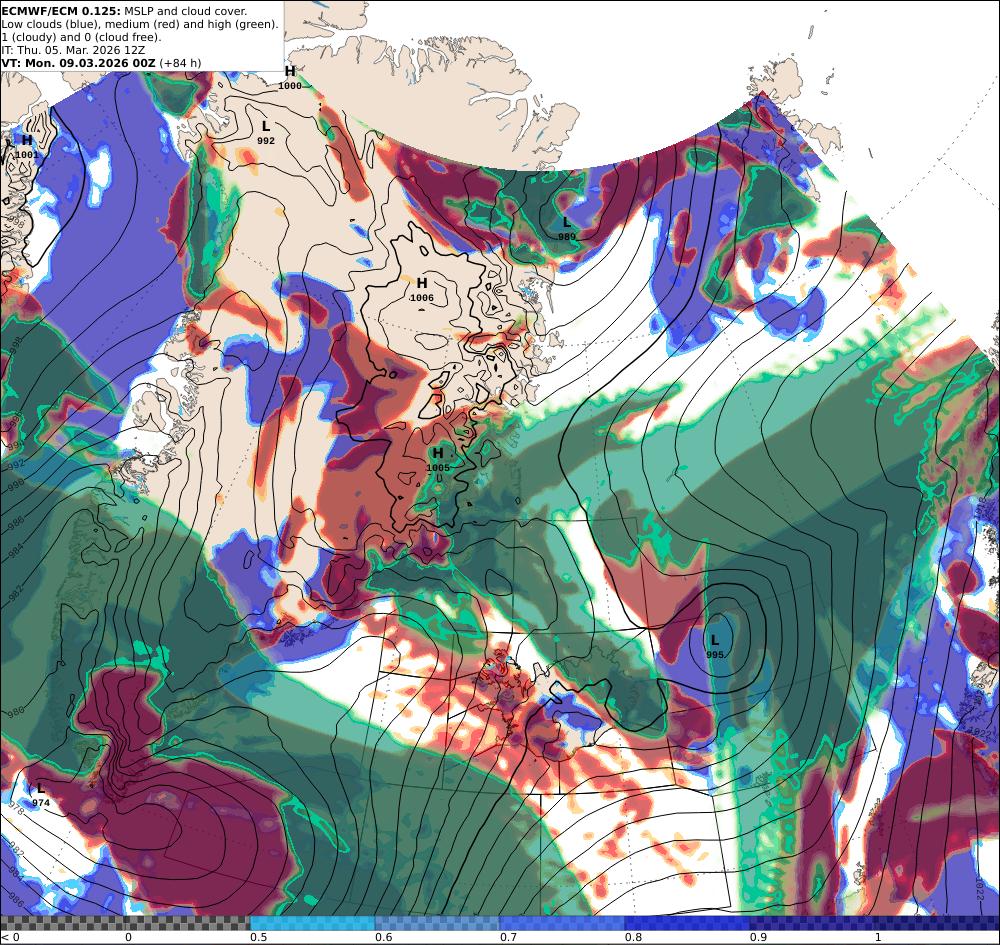Click the '0.7' colorbar tick label
The image size is (1000, 945).
[x=508, y=937]
